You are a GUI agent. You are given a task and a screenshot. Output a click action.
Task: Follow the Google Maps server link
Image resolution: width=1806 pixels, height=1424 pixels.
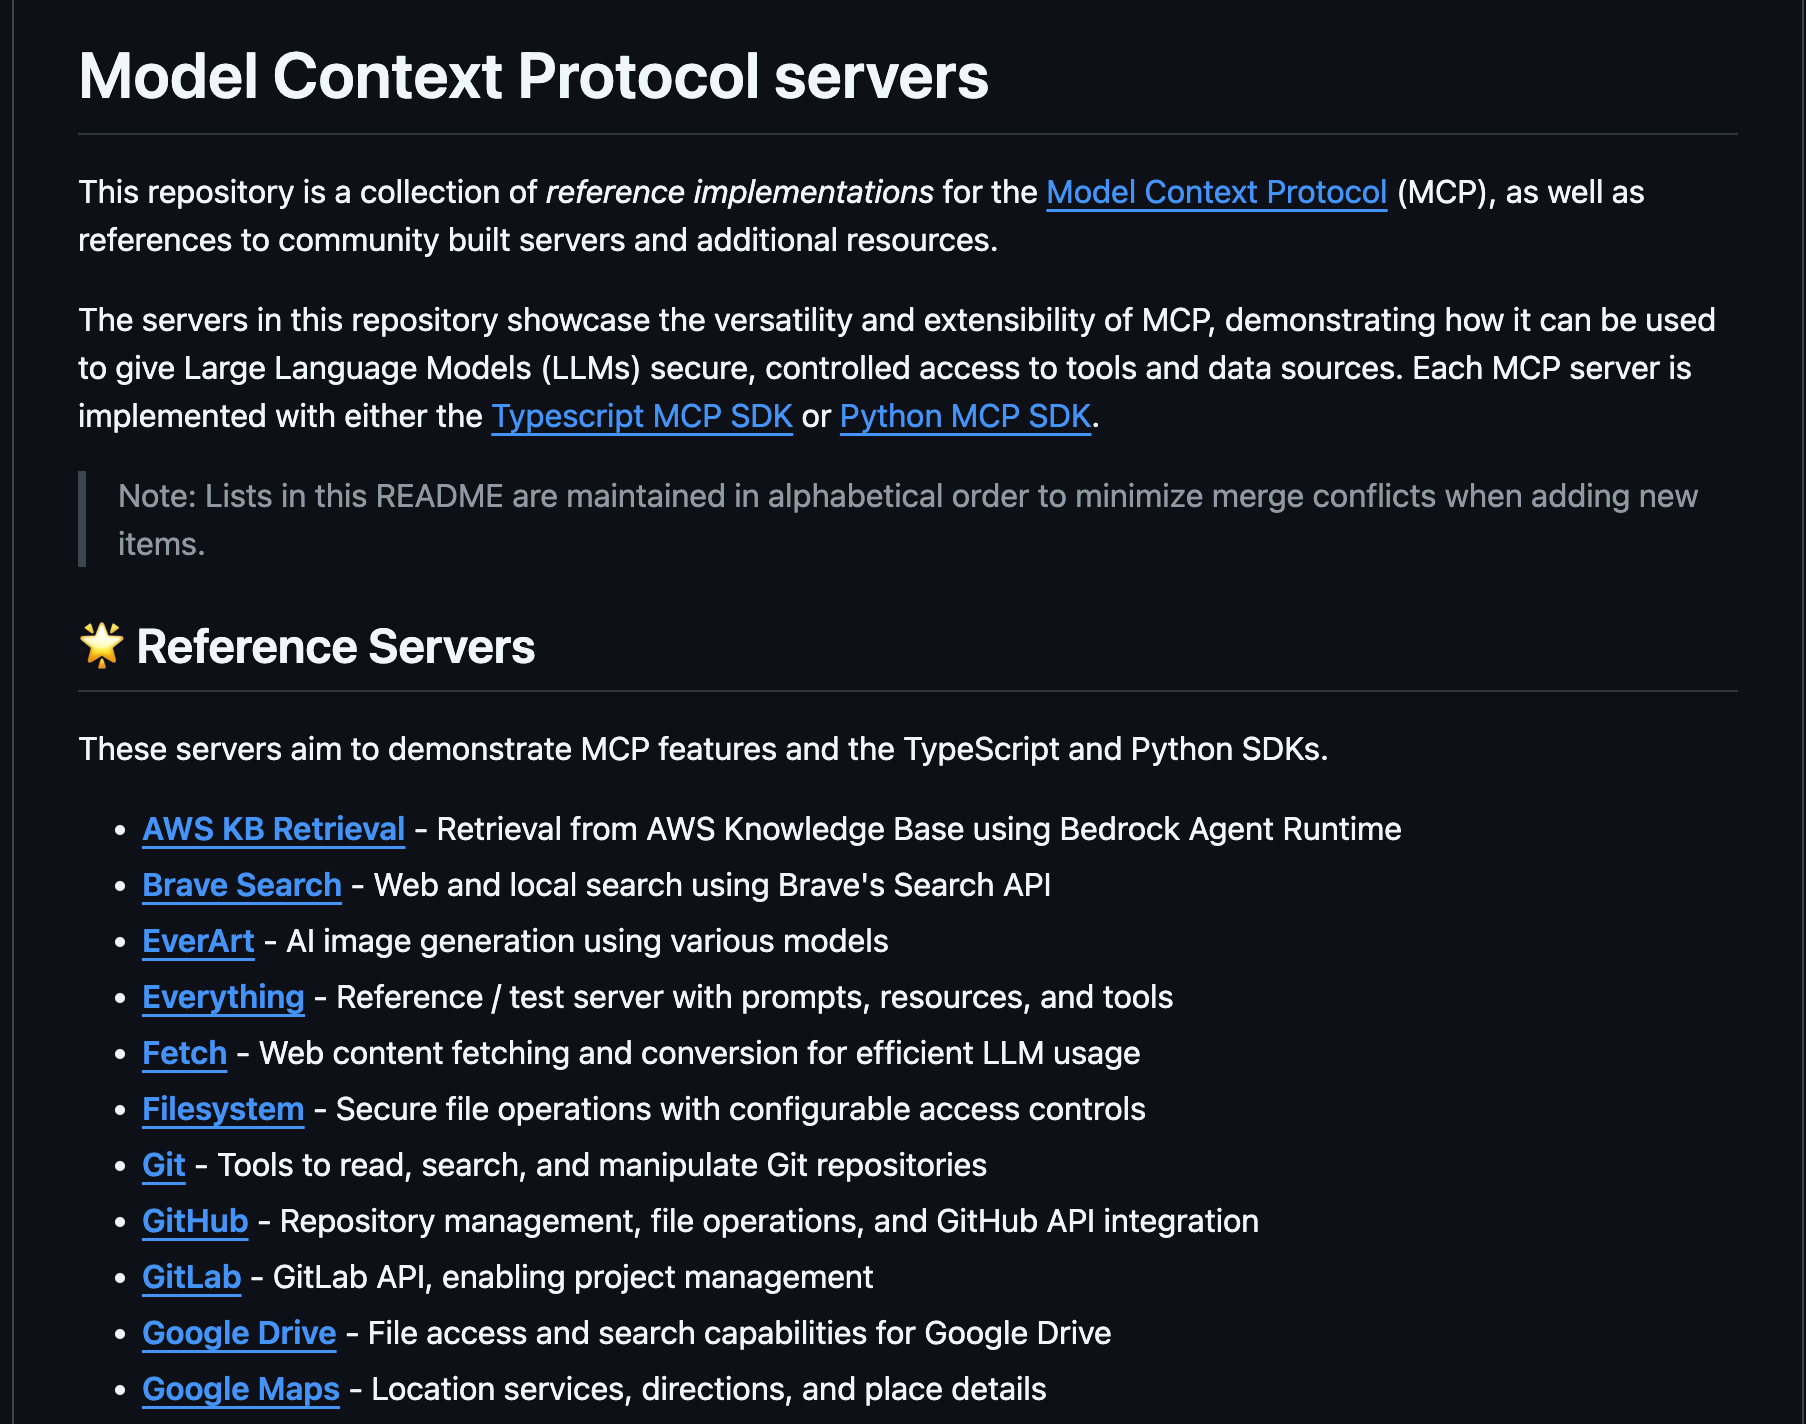[x=241, y=1389]
